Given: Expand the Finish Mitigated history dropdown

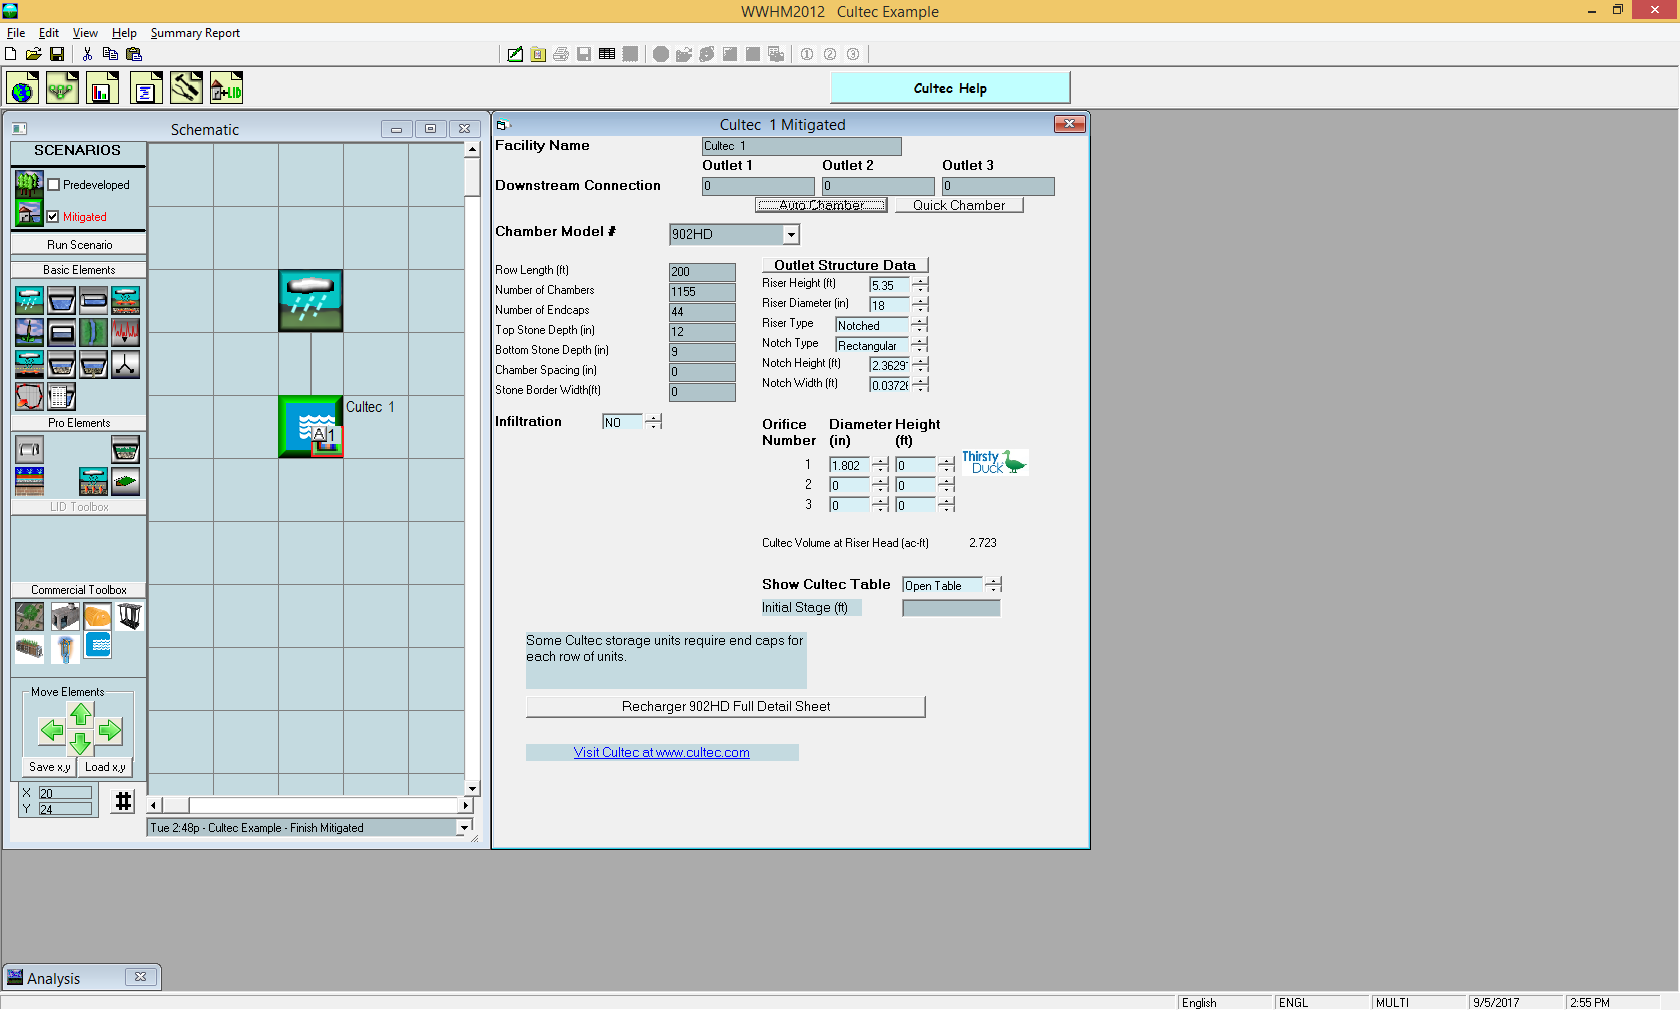Looking at the screenshot, I should pyautogui.click(x=464, y=828).
